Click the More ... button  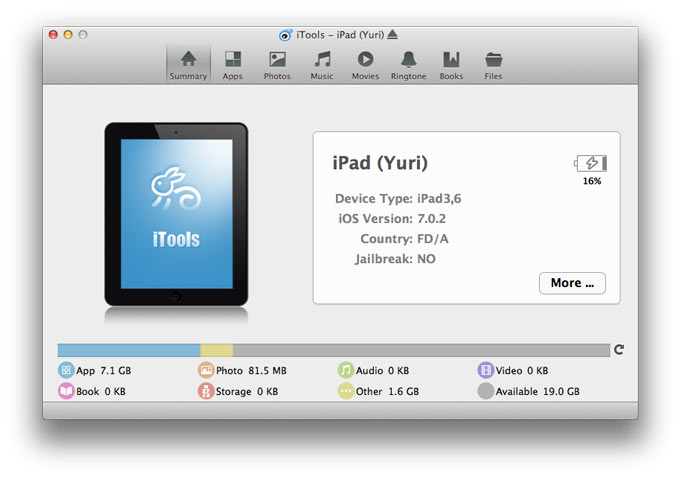coord(572,283)
